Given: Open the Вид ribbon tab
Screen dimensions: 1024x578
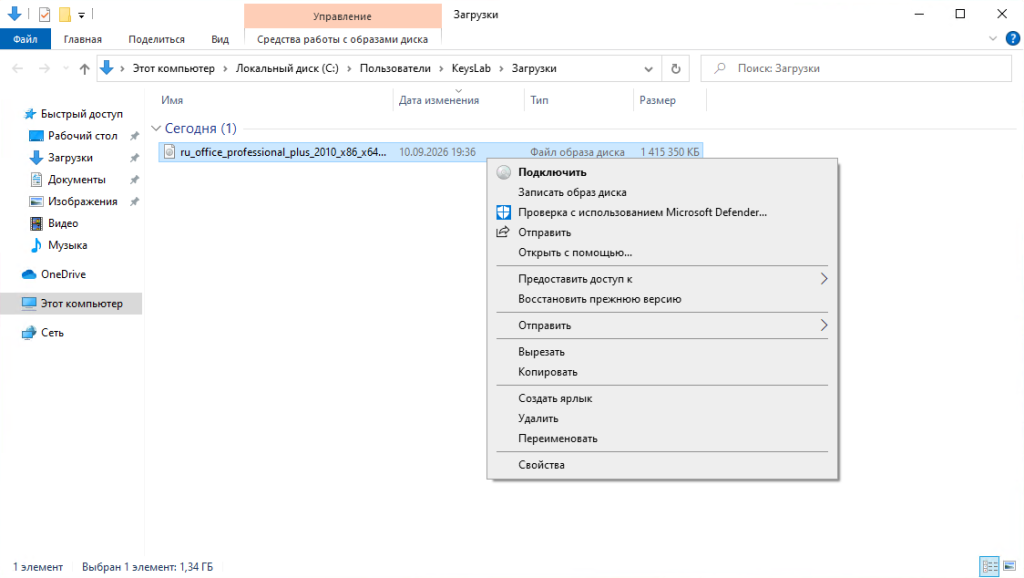Looking at the screenshot, I should point(220,39).
